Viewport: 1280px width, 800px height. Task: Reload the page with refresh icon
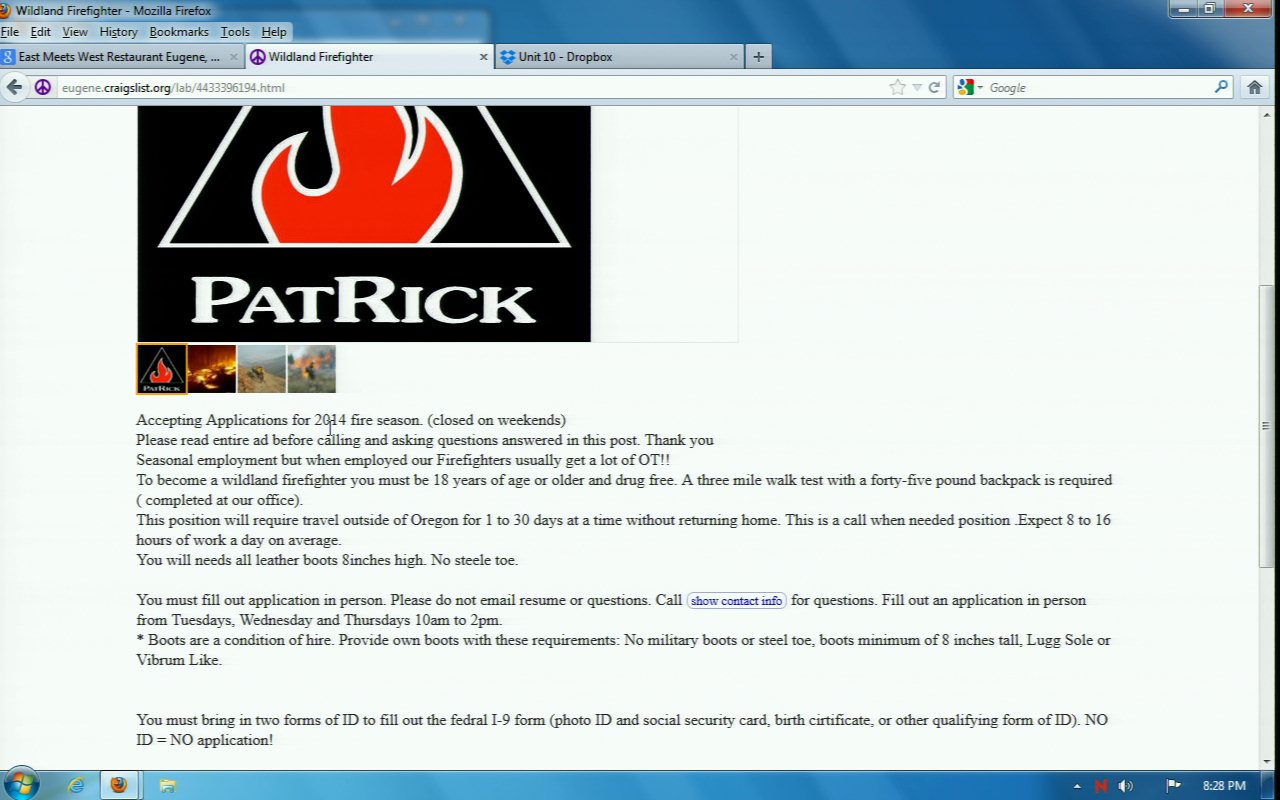(934, 87)
